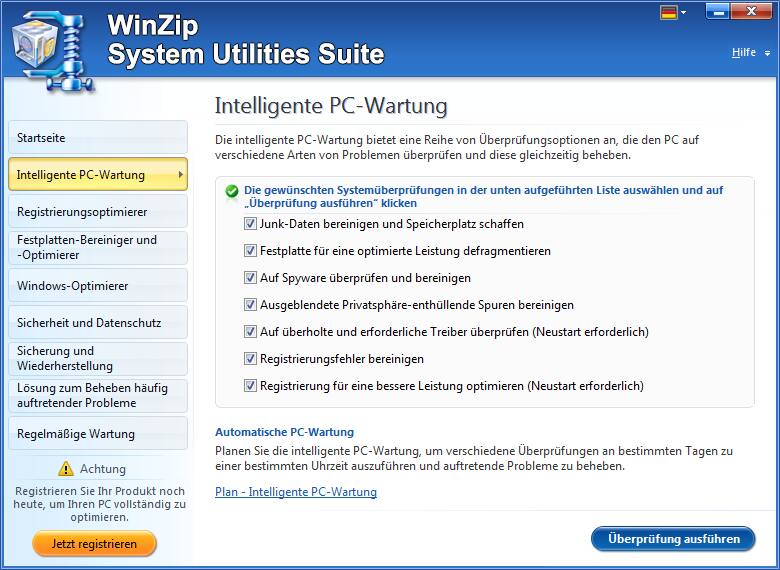Open the Plan - Intelligente PC-Wartung link
This screenshot has width=780, height=570.
point(296,492)
